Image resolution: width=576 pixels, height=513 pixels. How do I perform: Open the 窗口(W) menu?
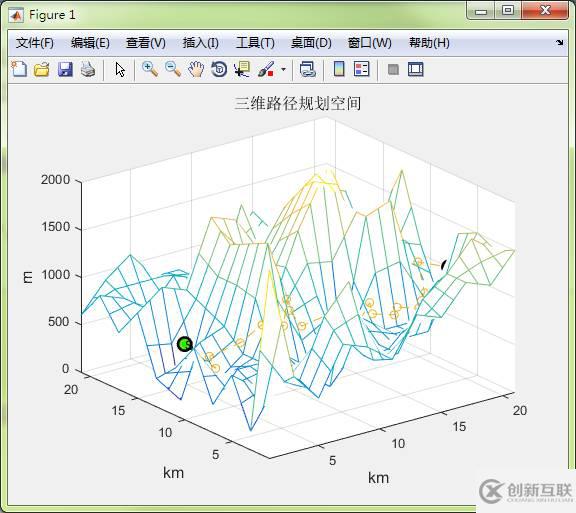[x=370, y=43]
